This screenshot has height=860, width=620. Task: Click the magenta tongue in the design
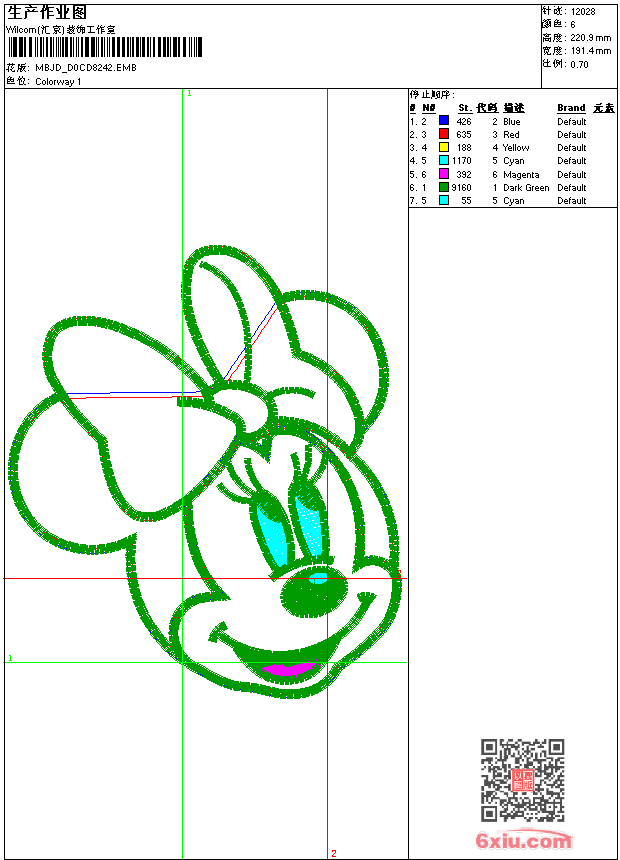click(289, 669)
